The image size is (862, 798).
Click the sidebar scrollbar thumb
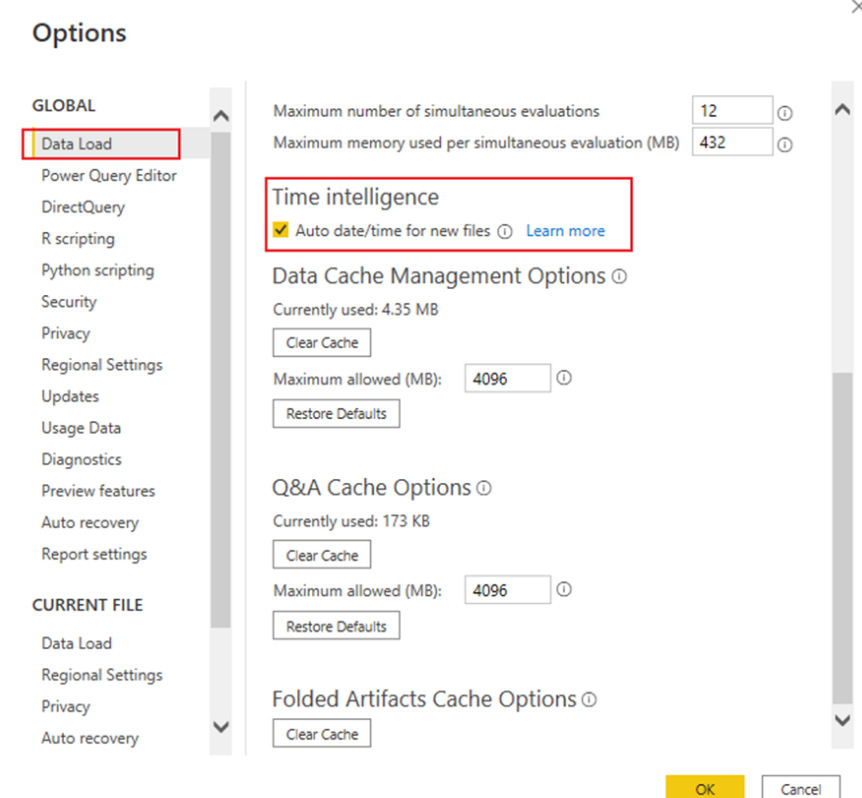221,379
